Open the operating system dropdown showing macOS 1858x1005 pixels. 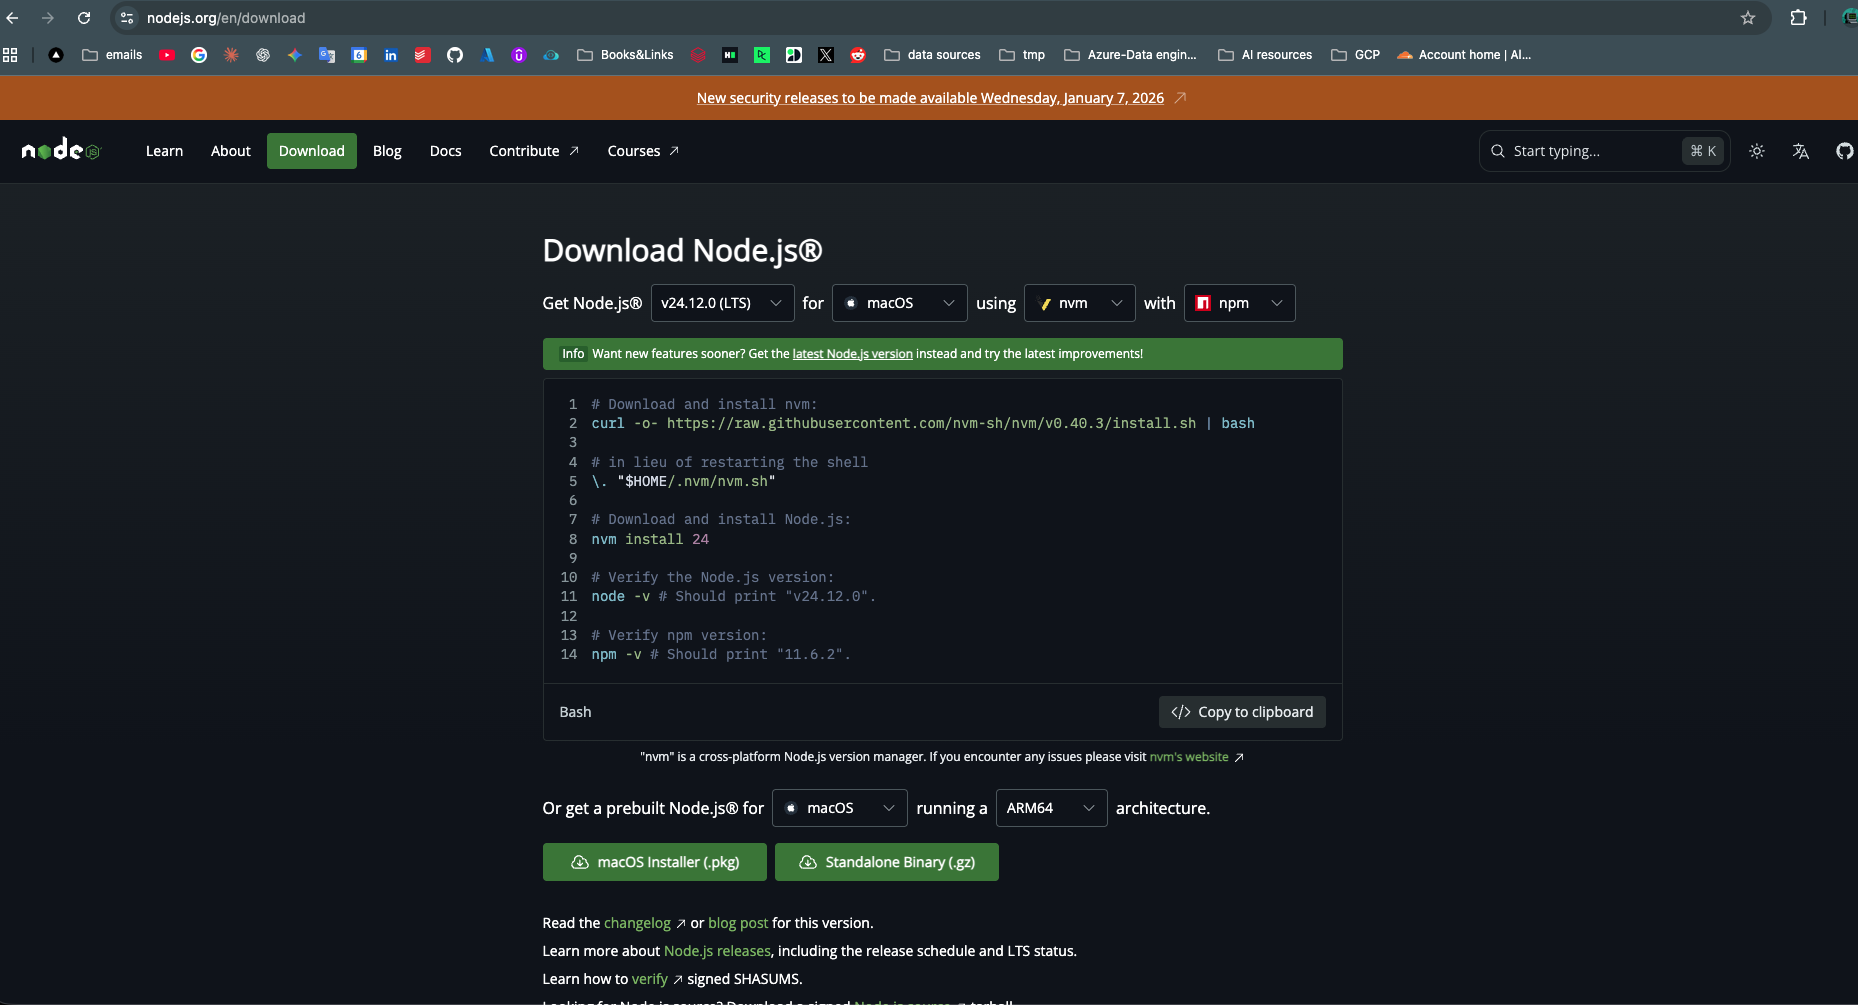(898, 303)
